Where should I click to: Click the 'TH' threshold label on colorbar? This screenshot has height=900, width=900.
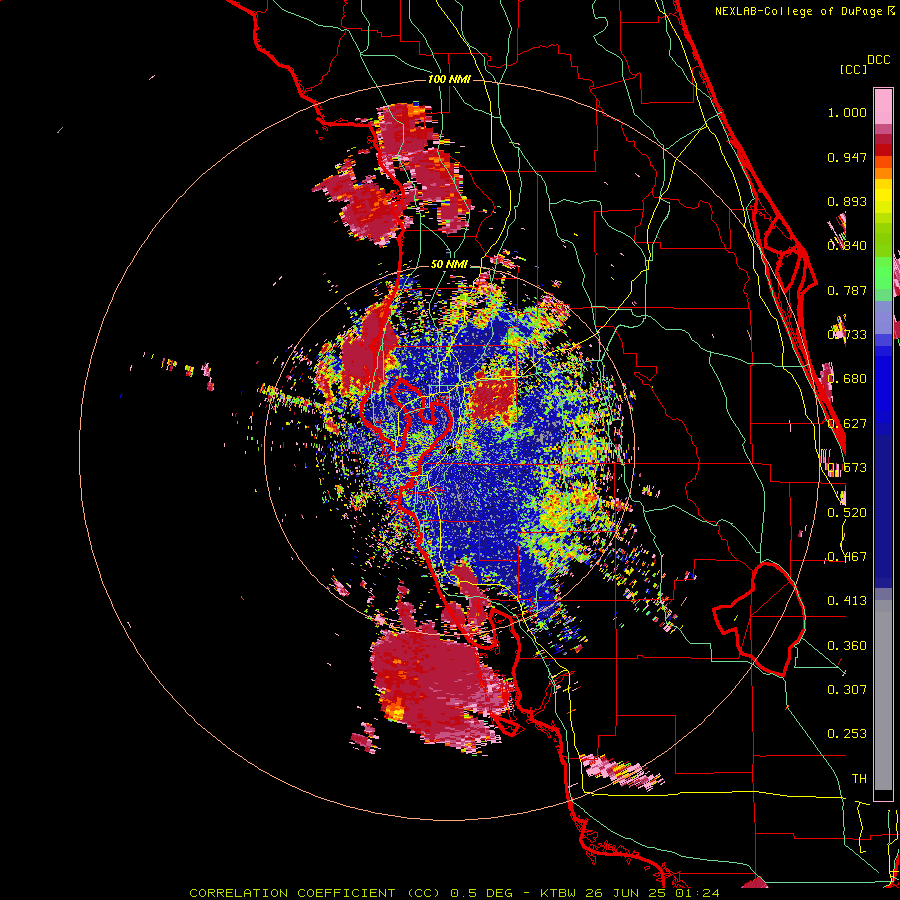click(859, 779)
